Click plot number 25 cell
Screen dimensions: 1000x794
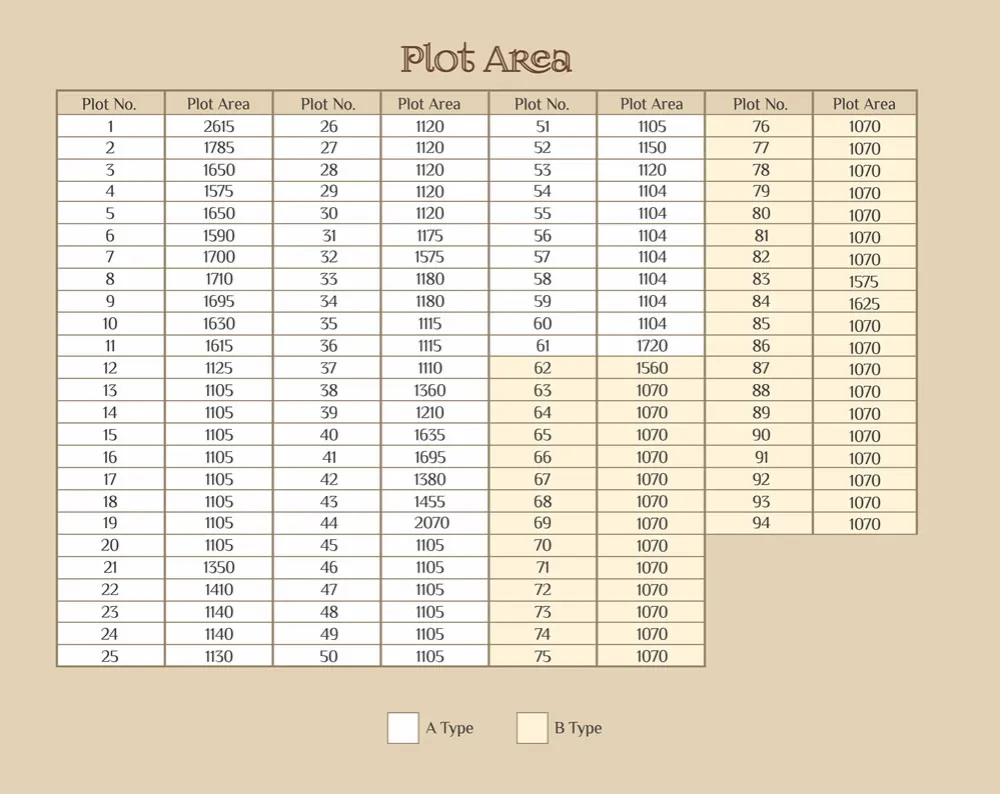(x=110, y=656)
